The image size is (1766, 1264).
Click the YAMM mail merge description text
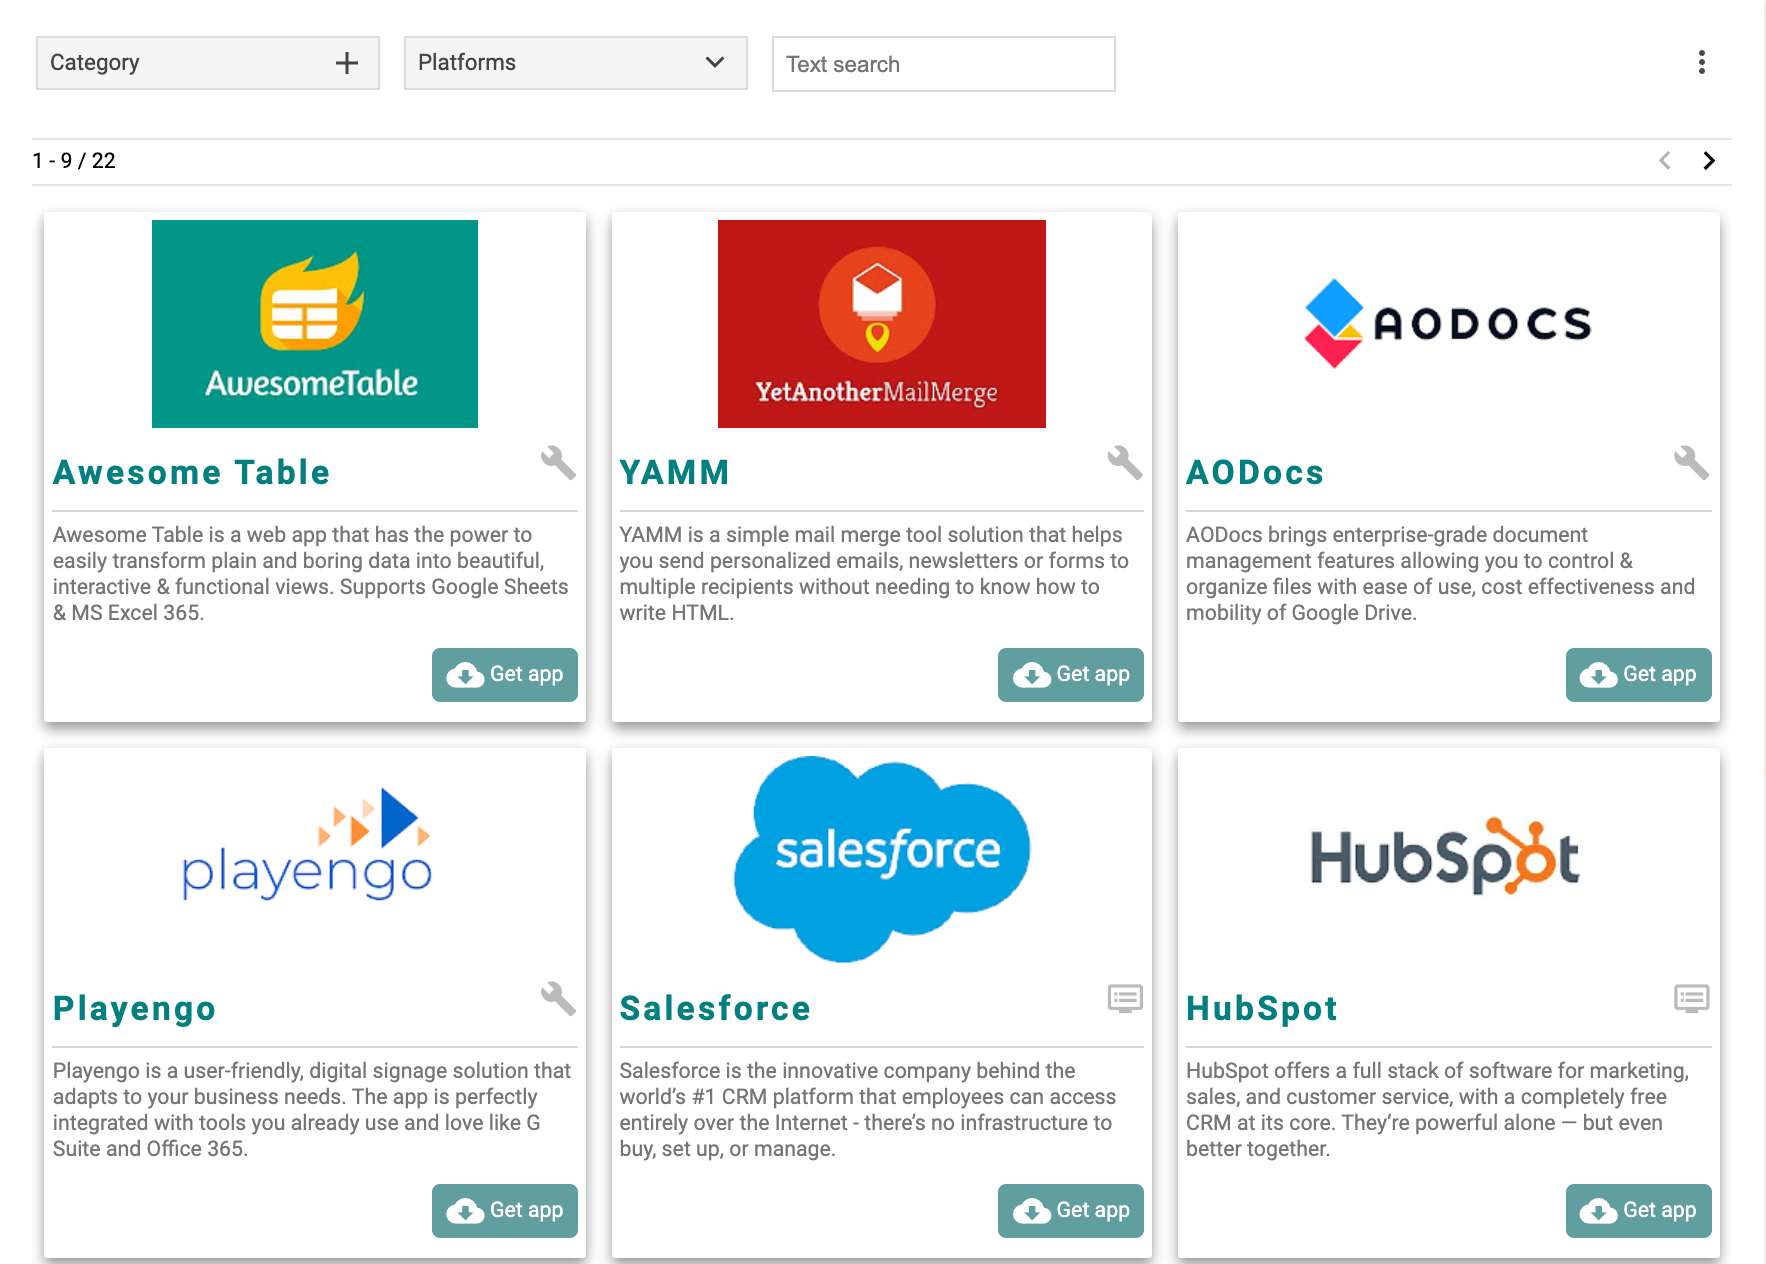875,574
